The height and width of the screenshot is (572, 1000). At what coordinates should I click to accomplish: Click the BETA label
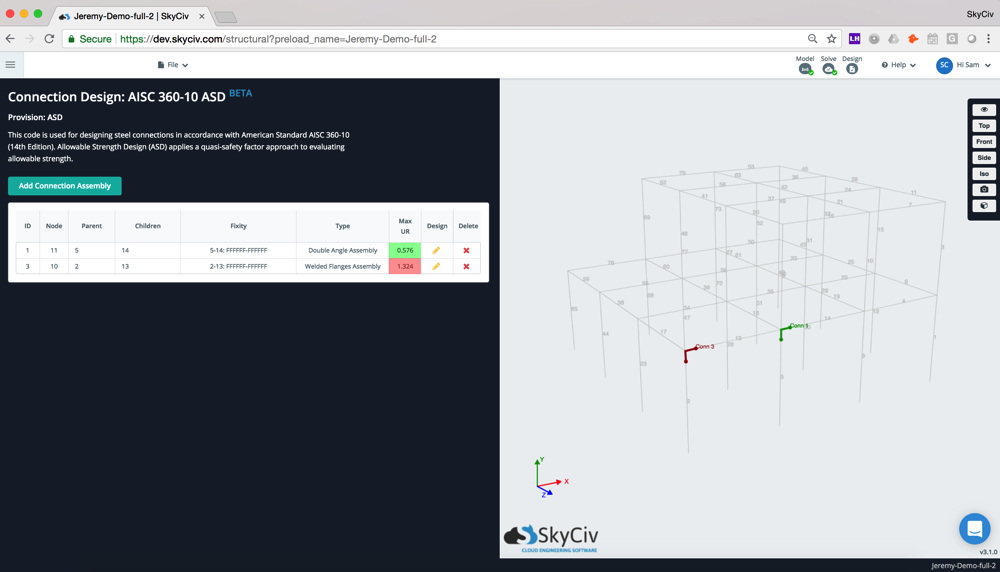pos(240,93)
